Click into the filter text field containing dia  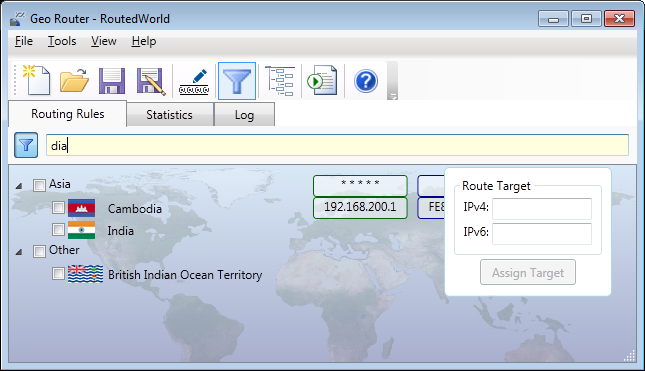click(337, 145)
